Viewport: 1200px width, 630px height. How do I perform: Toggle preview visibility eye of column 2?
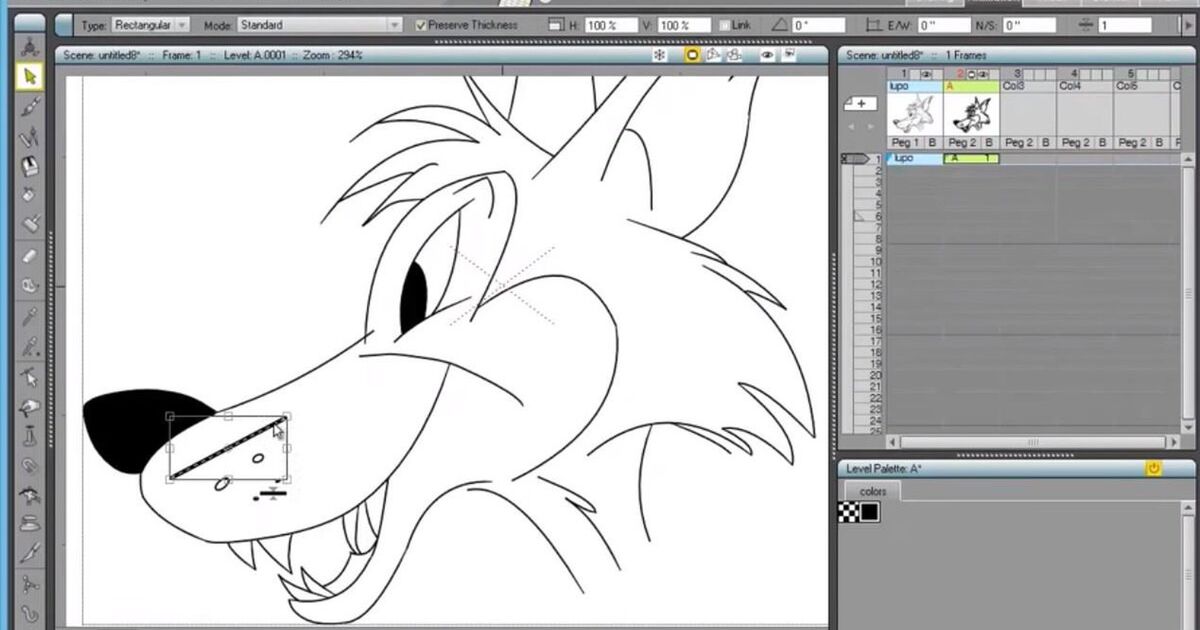[x=984, y=74]
